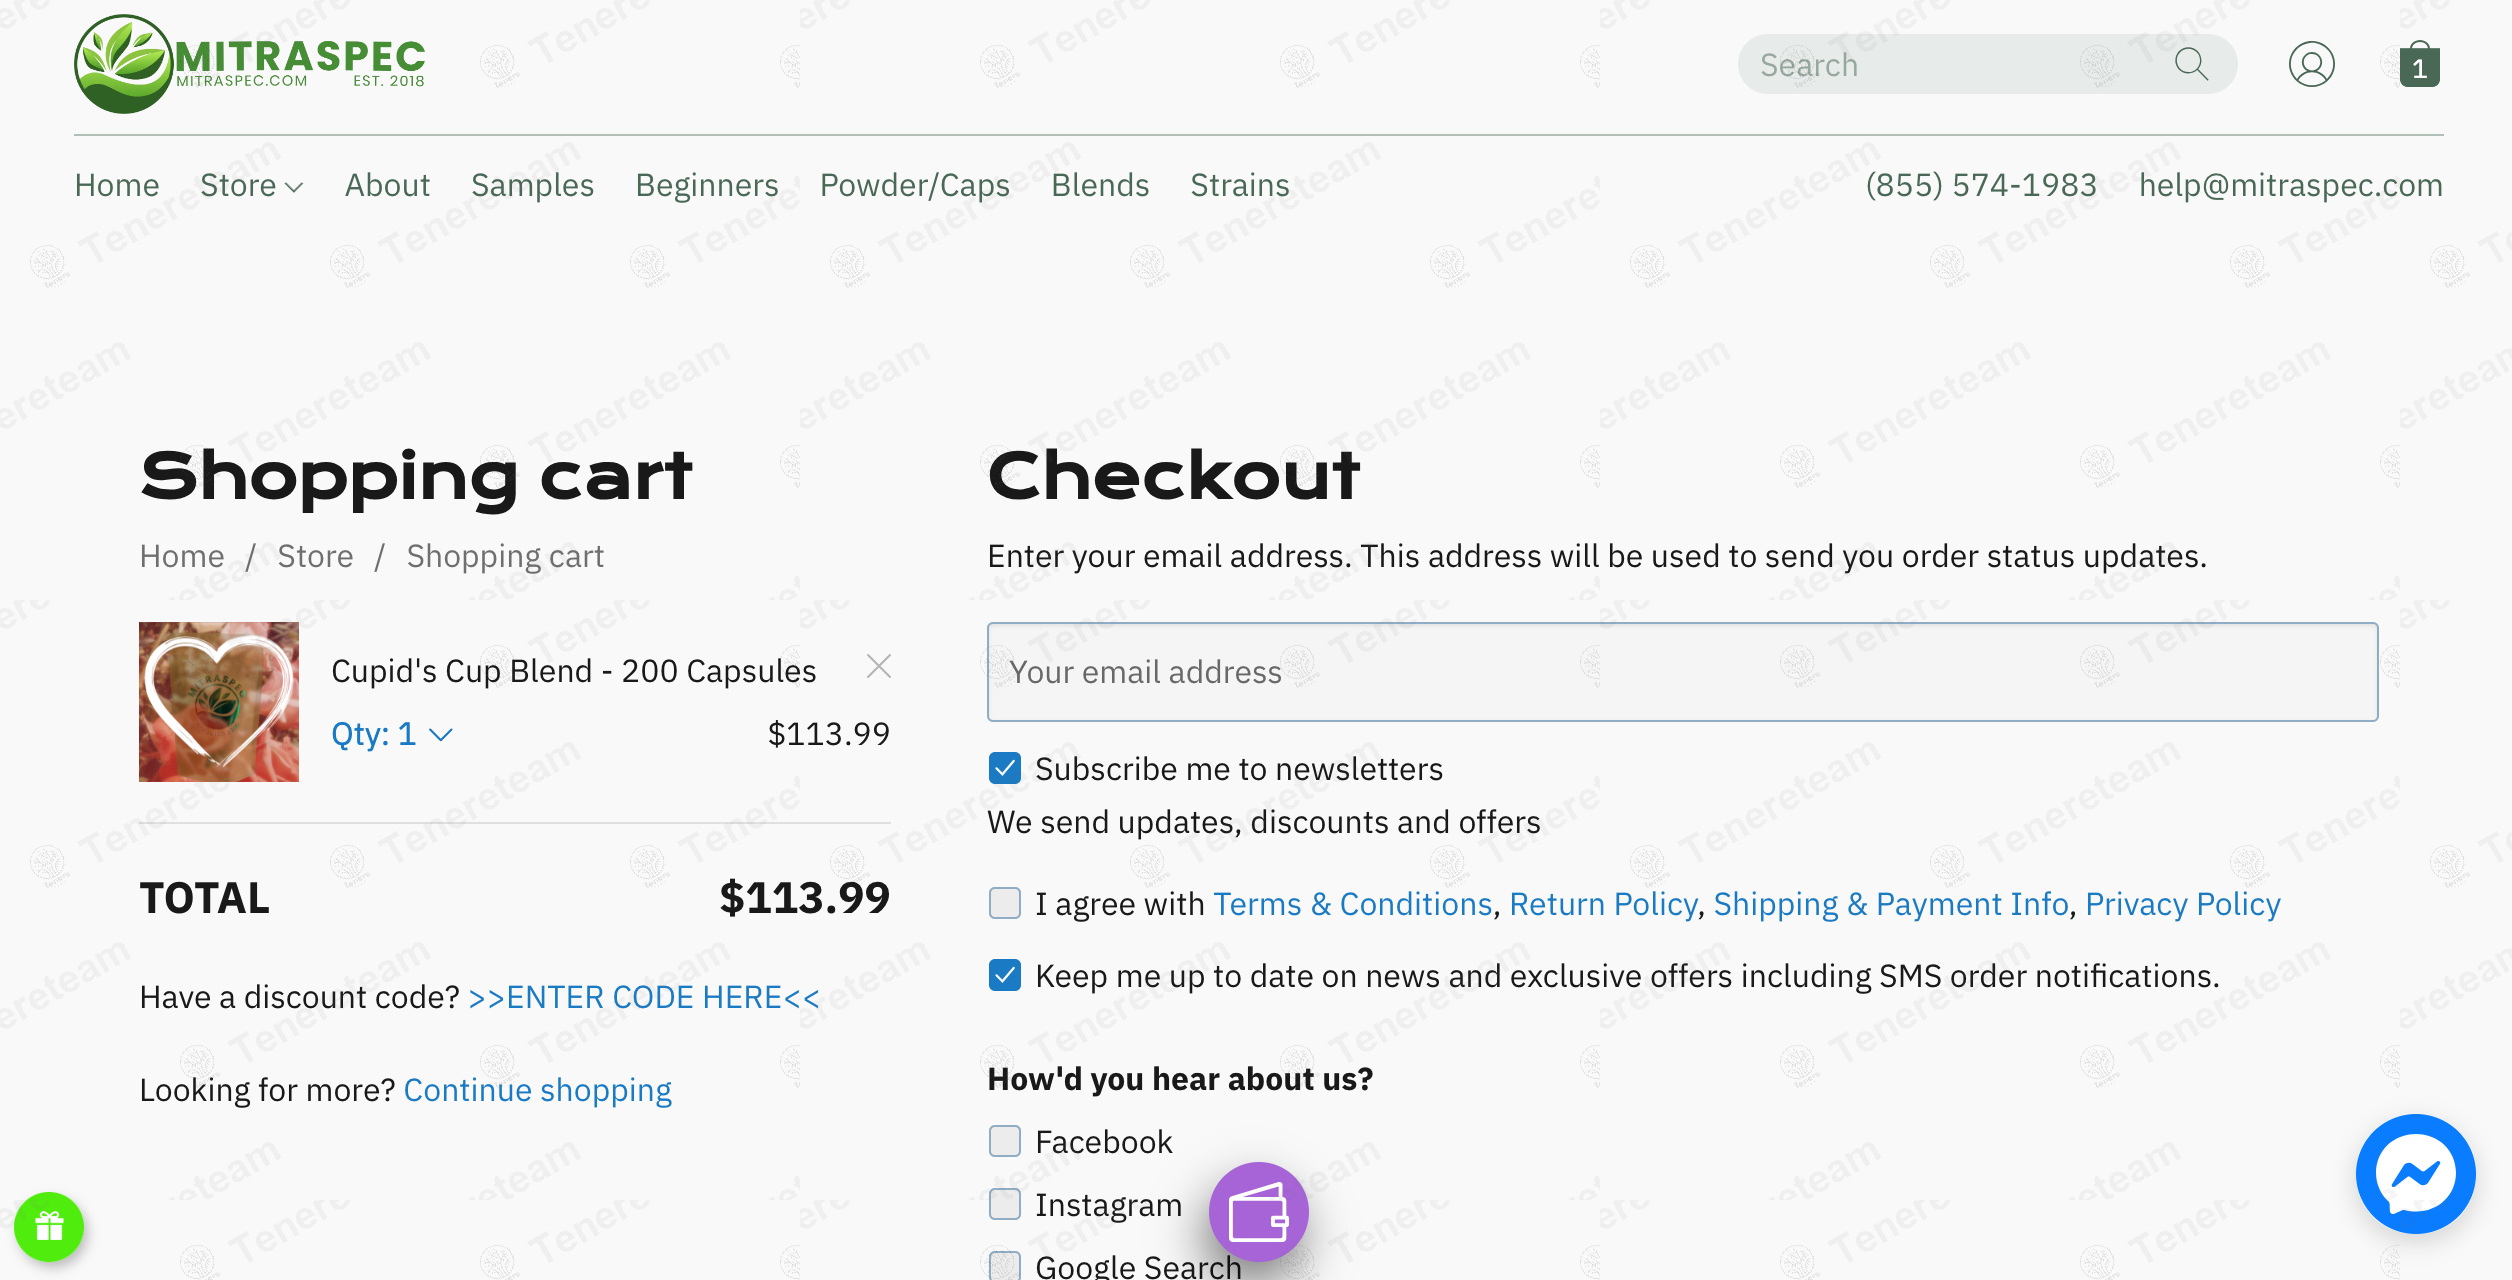
Task: Toggle Keep me up to date checkbox
Action: pyautogui.click(x=1005, y=975)
